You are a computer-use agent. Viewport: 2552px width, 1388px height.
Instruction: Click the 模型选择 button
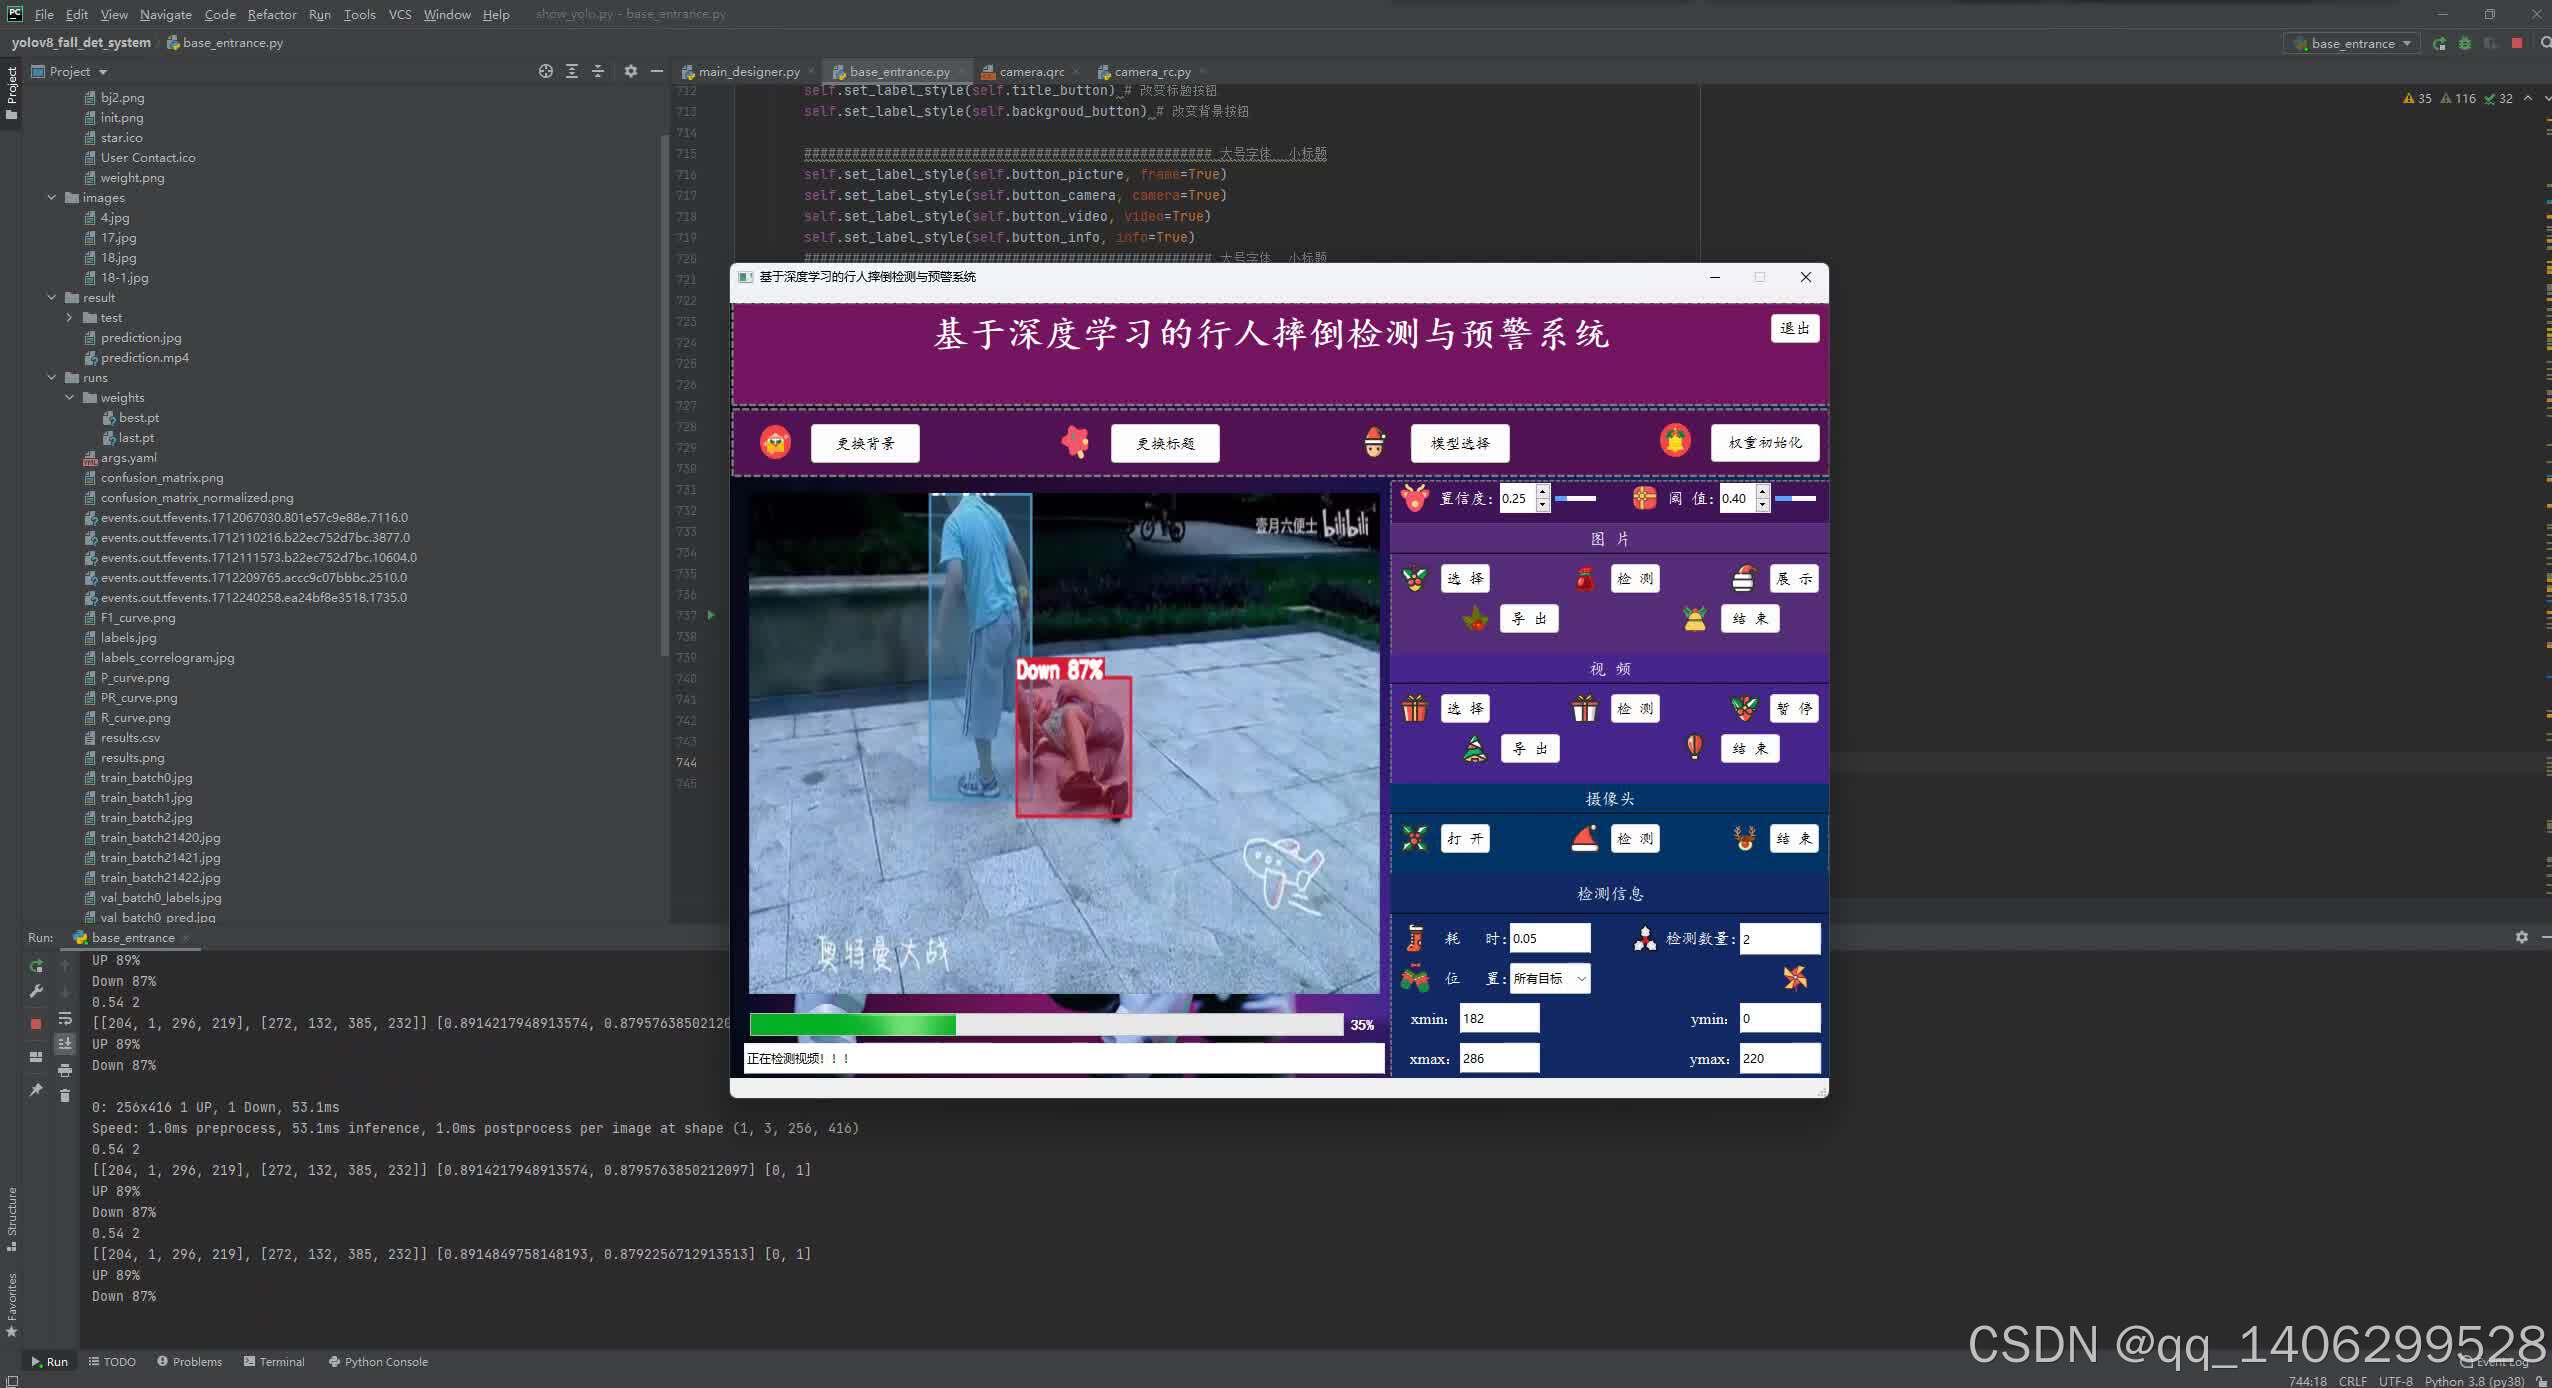coord(1459,443)
